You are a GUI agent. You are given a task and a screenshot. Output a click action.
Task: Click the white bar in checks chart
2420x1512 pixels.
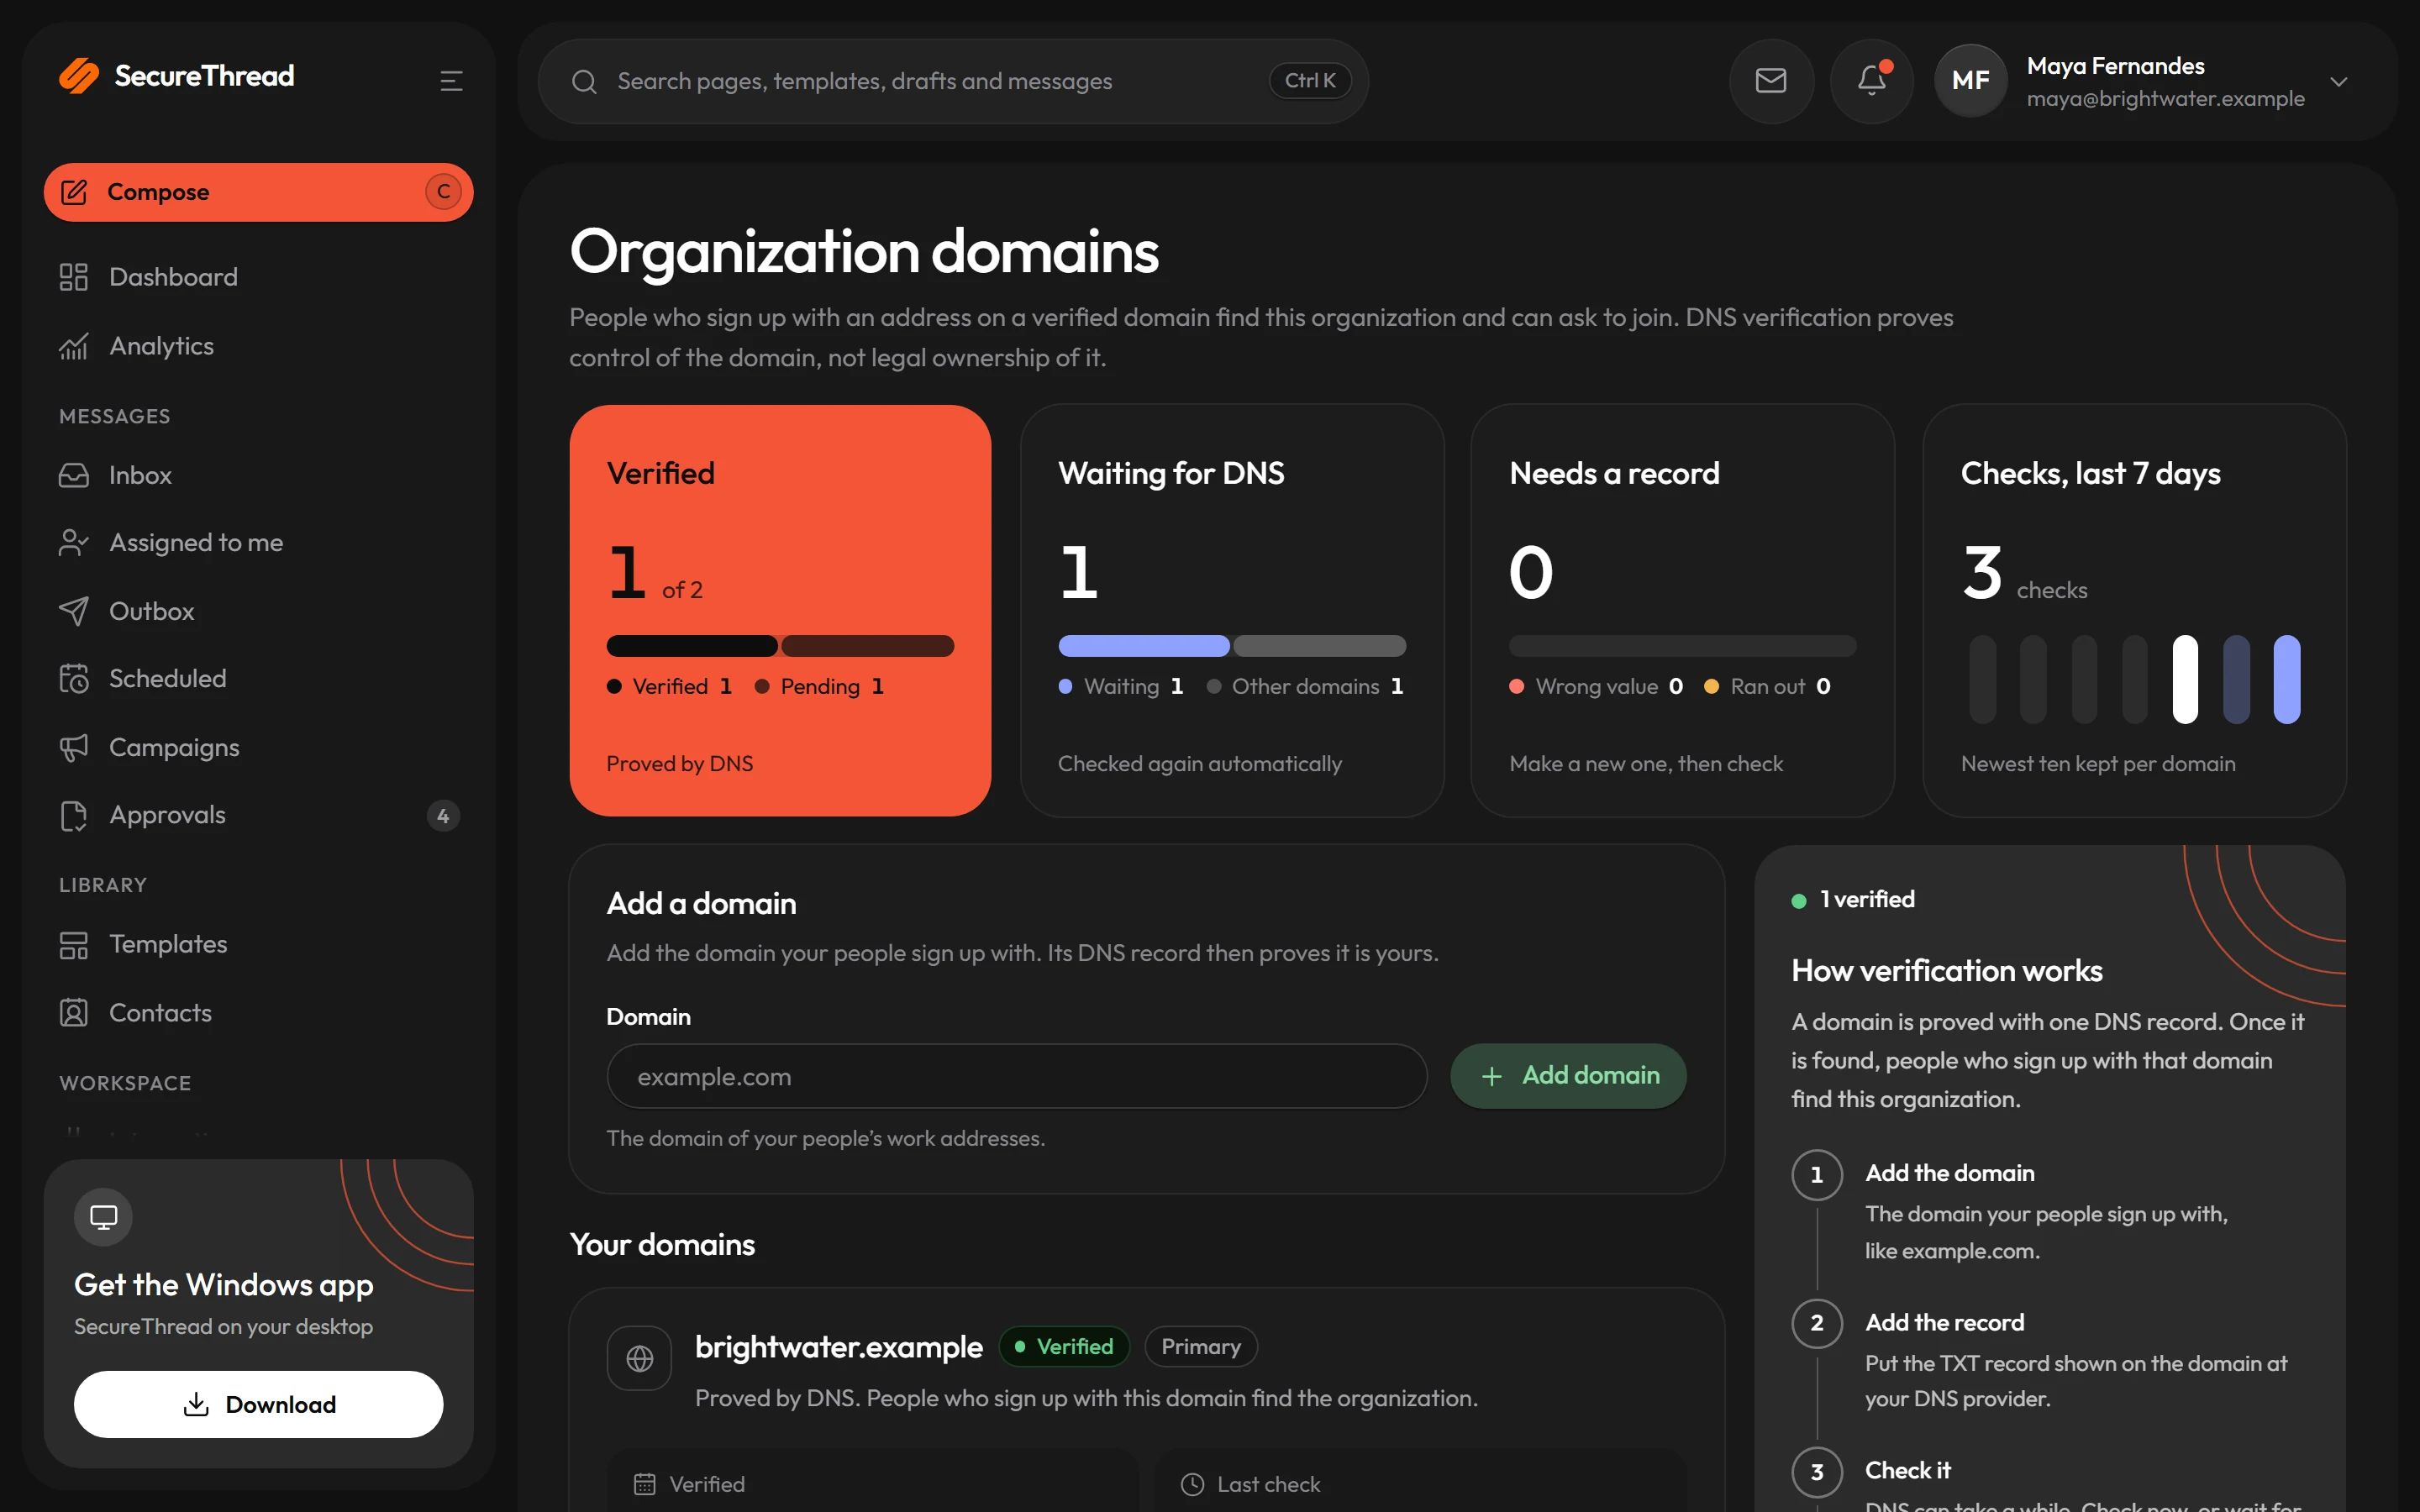coord(2185,679)
